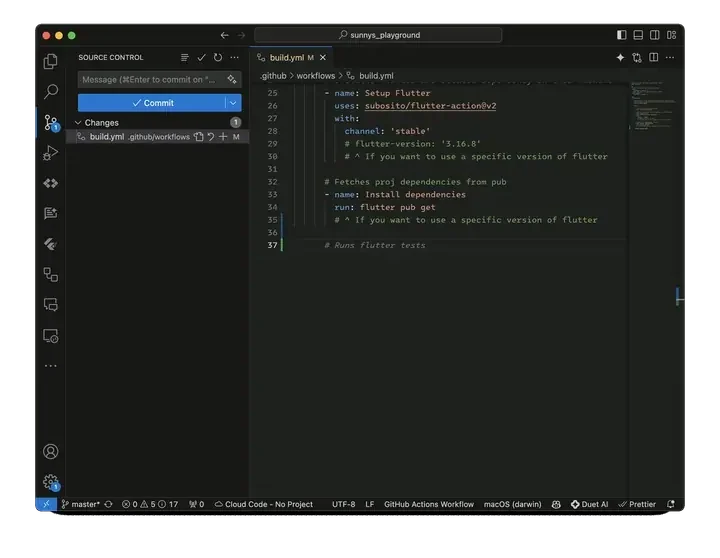
Task: Click Cloud Code - No Project status item
Action: click(264, 504)
